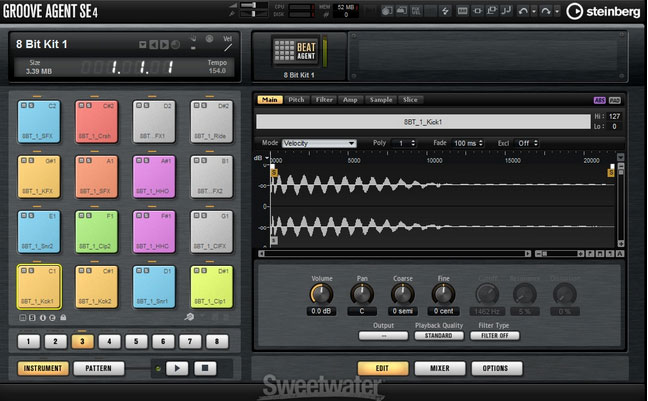The width and height of the screenshot is (648, 401).
Task: Toggle the PAD button beside ABS
Action: 615,100
